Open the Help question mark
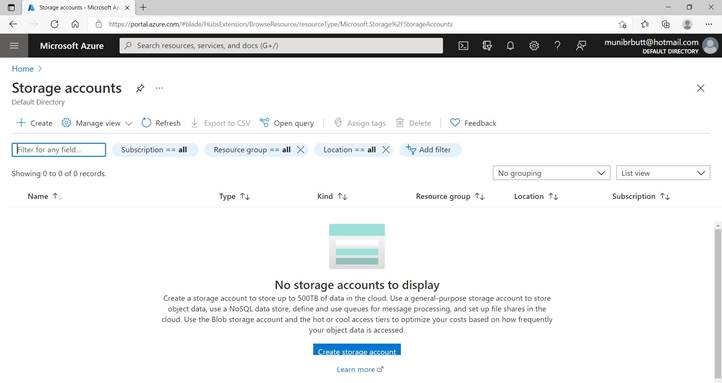 (557, 46)
